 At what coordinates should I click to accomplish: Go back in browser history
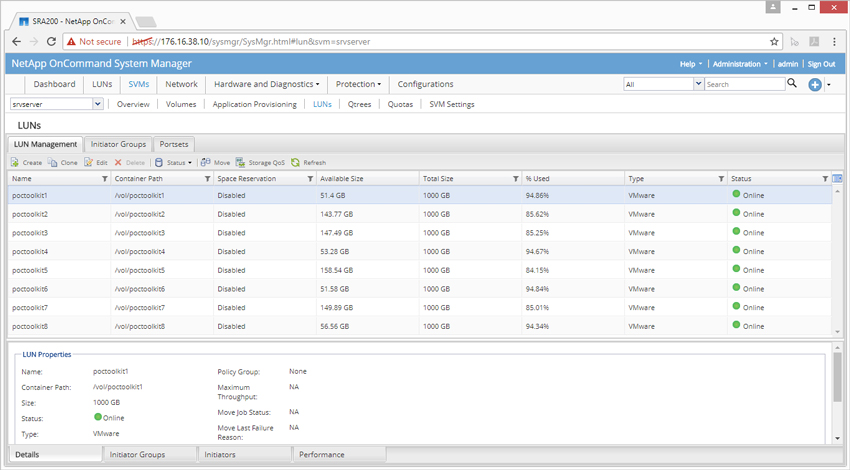16,41
